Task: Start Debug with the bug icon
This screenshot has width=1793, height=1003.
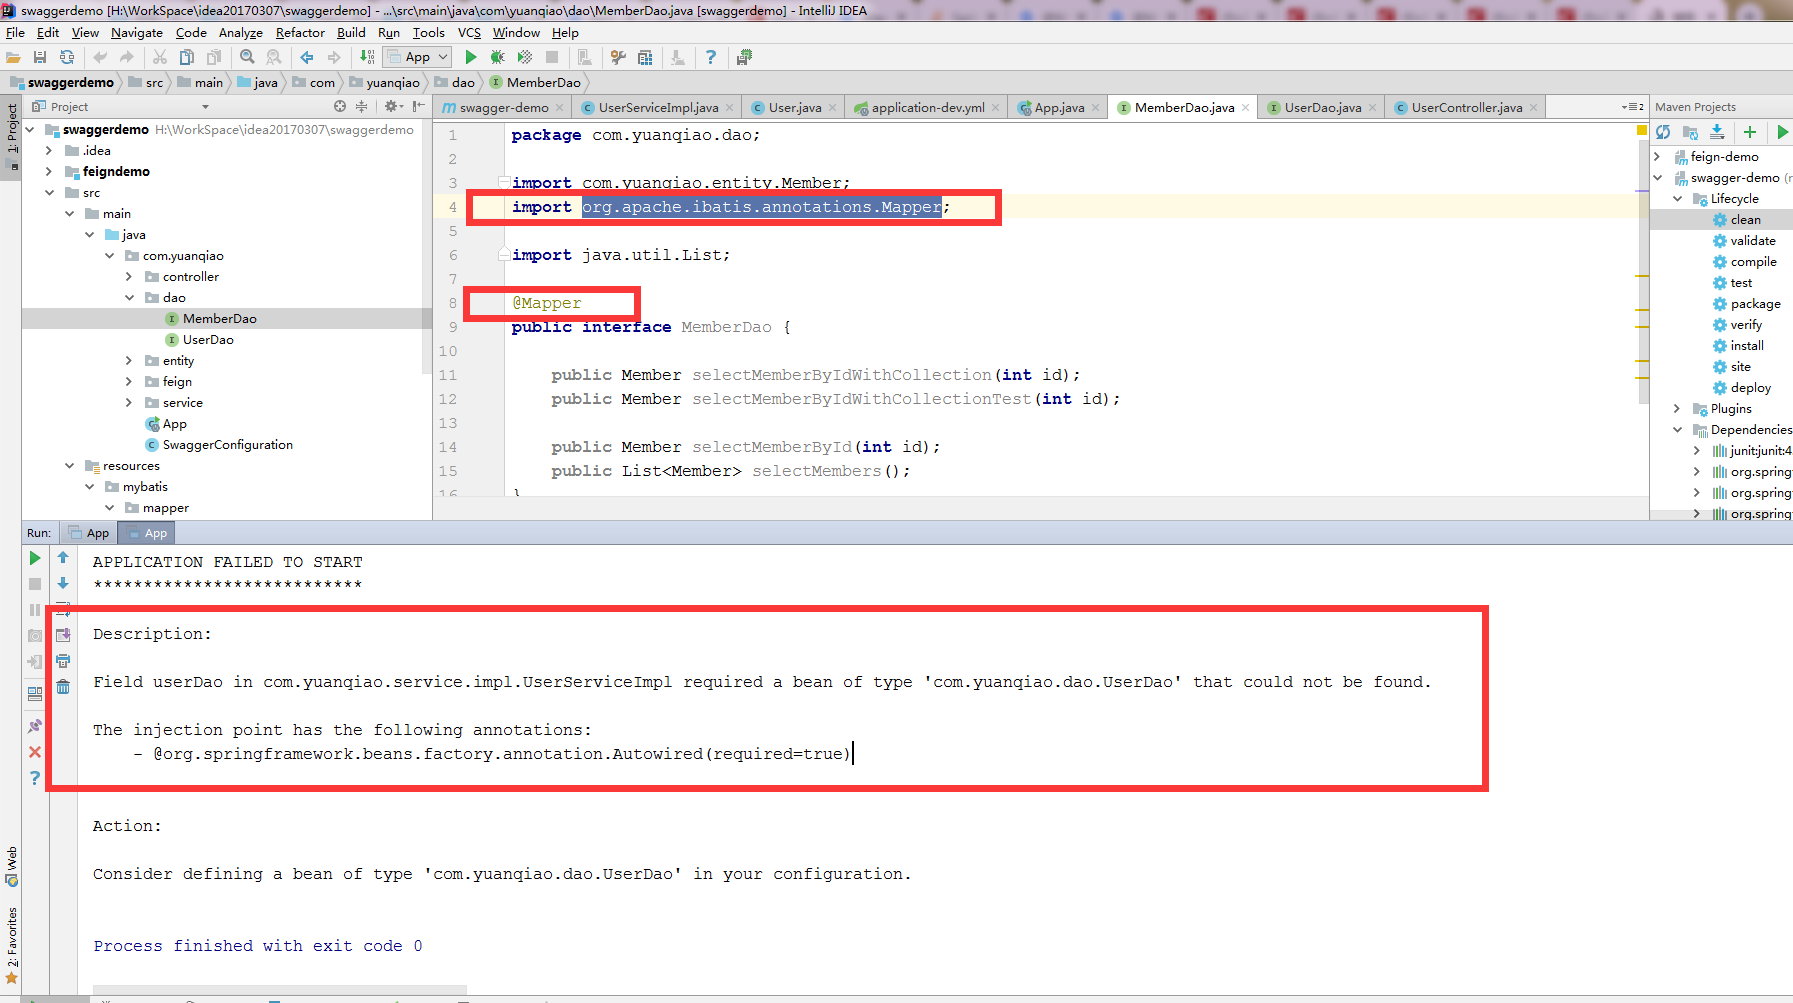Action: click(x=498, y=58)
